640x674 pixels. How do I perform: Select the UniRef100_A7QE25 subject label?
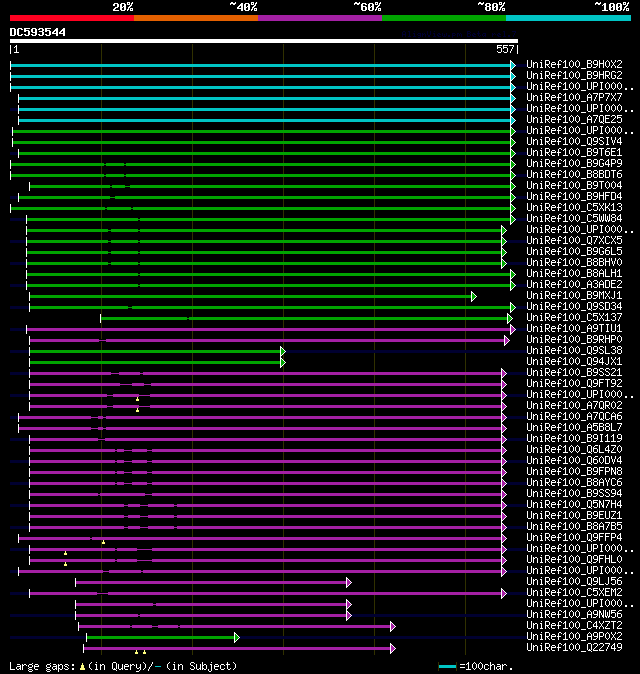[574, 119]
